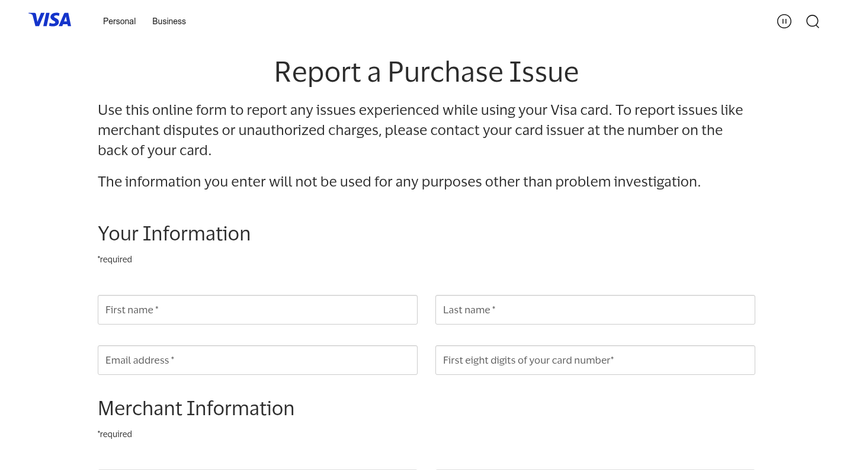Pause animations with the pause icon
The width and height of the screenshot is (853, 470).
(784, 21)
